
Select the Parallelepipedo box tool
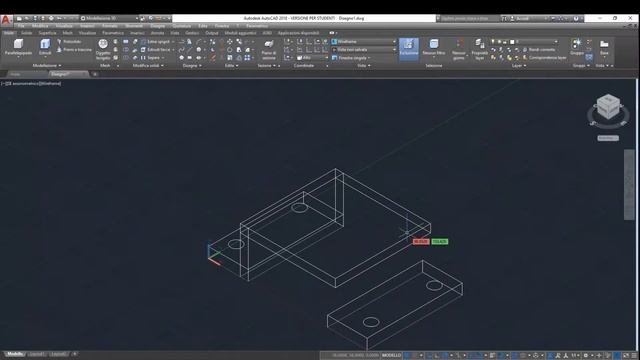[18, 47]
